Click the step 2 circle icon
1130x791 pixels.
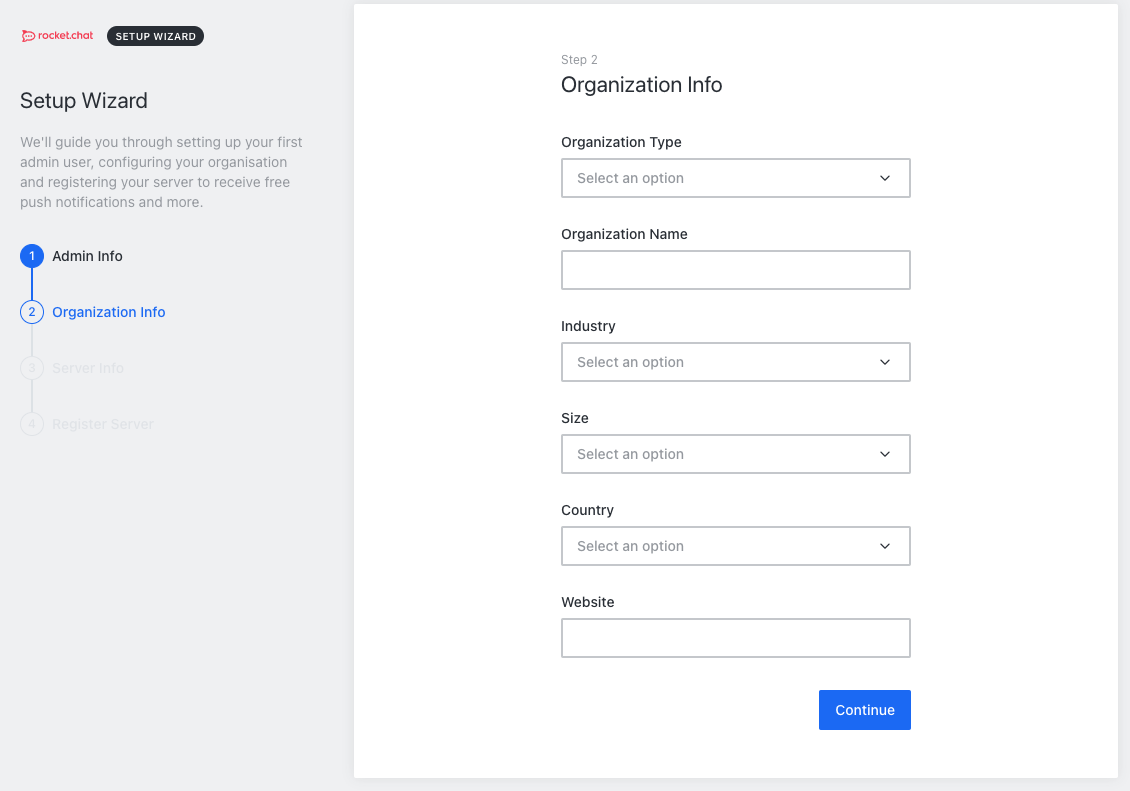click(x=32, y=312)
